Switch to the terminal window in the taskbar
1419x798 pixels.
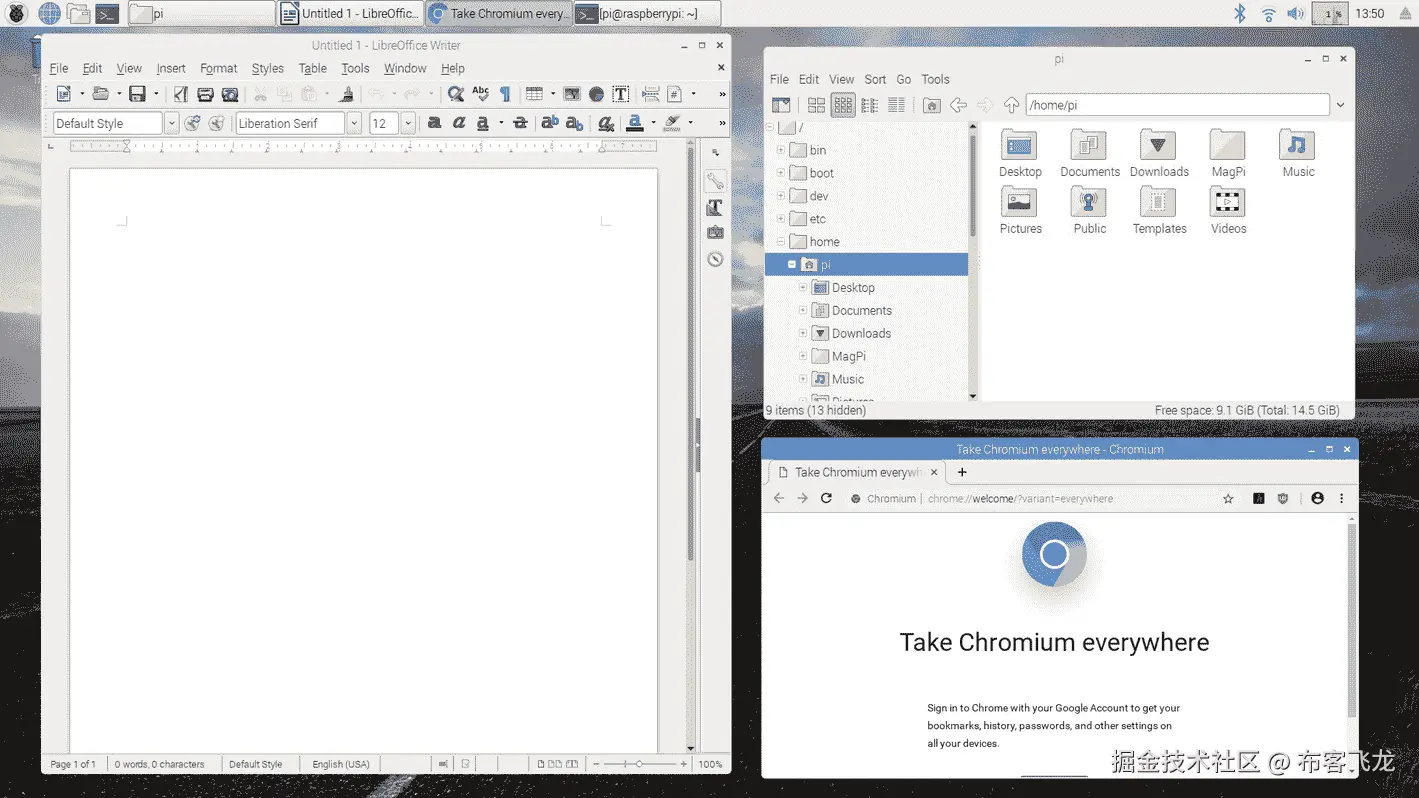point(646,14)
